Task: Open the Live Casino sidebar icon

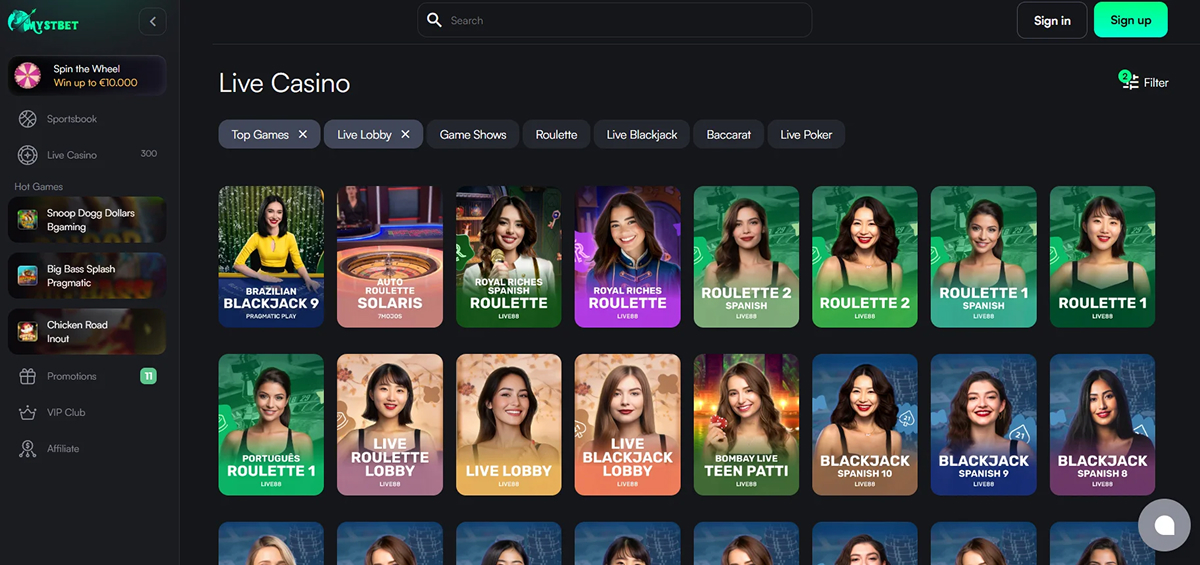Action: 28,155
